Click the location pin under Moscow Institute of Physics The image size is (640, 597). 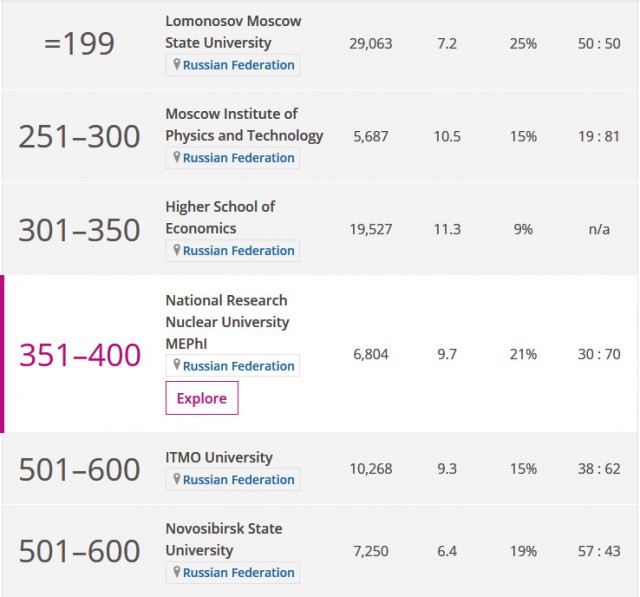coord(176,157)
